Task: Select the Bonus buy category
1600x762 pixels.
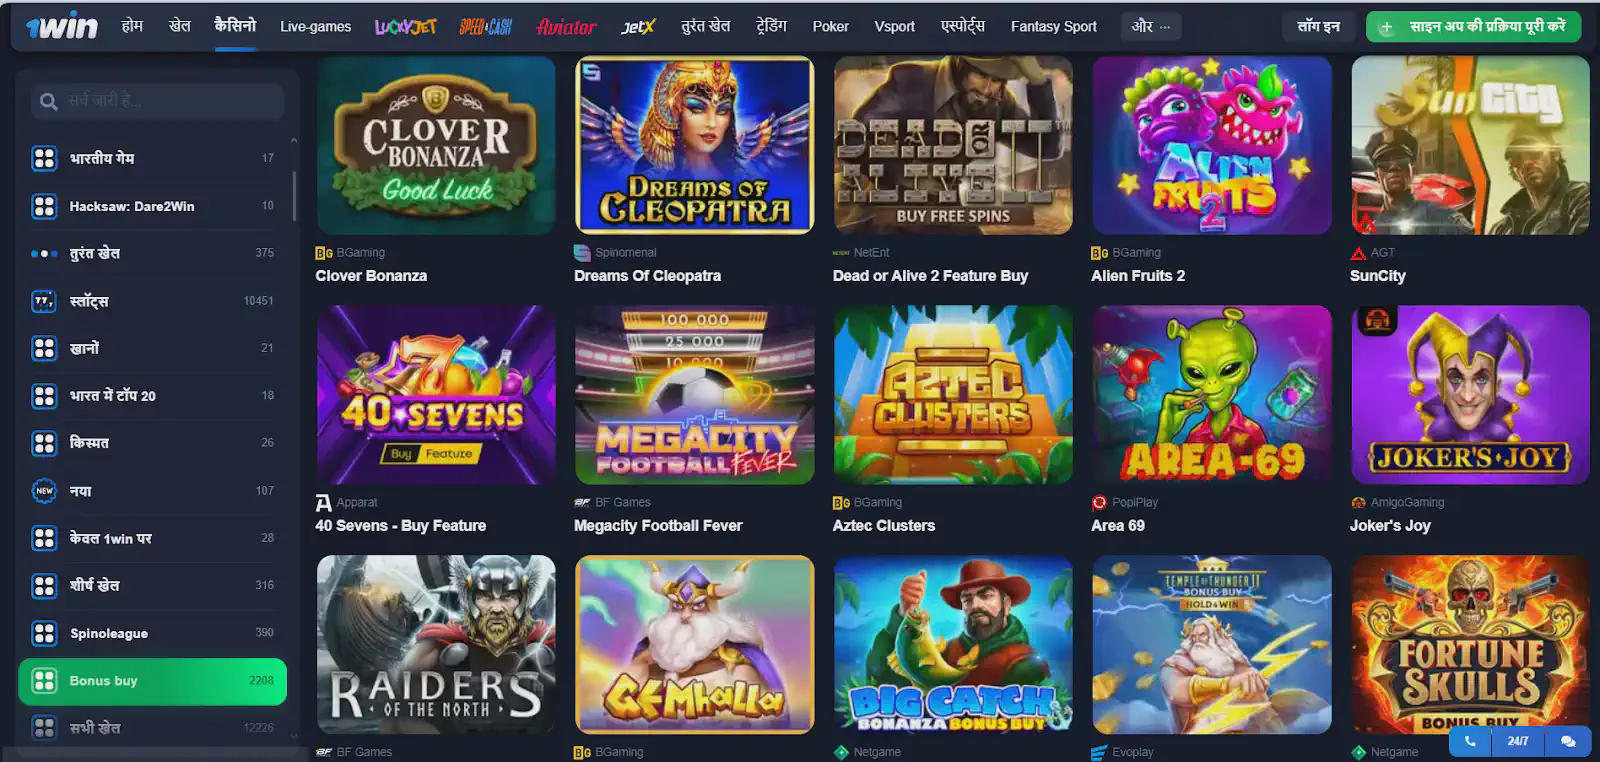Action: (x=152, y=681)
